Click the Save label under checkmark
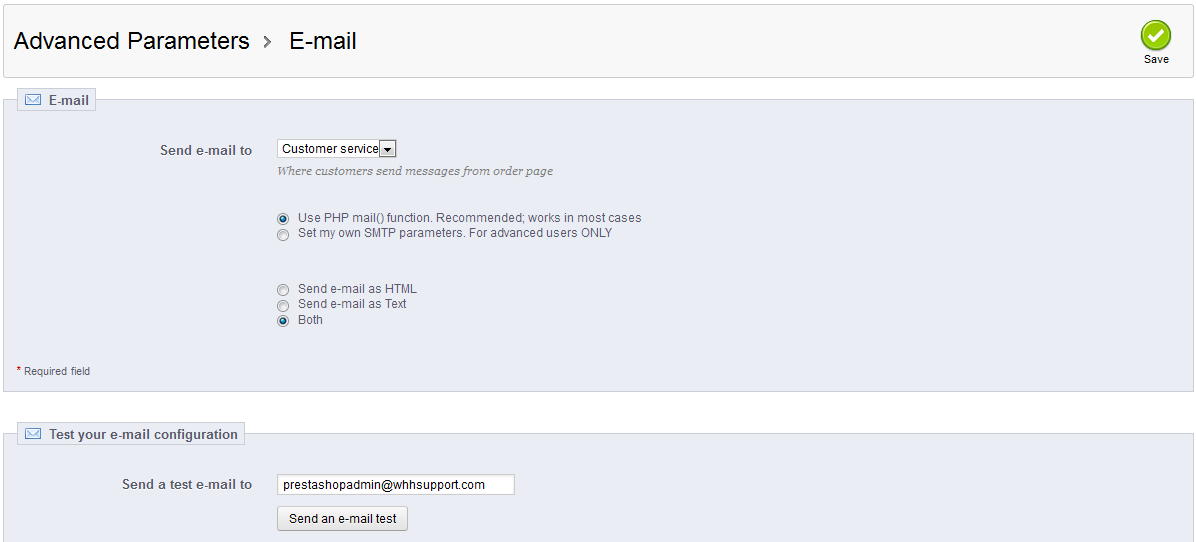Viewport: 1196px width, 542px height. (1156, 60)
